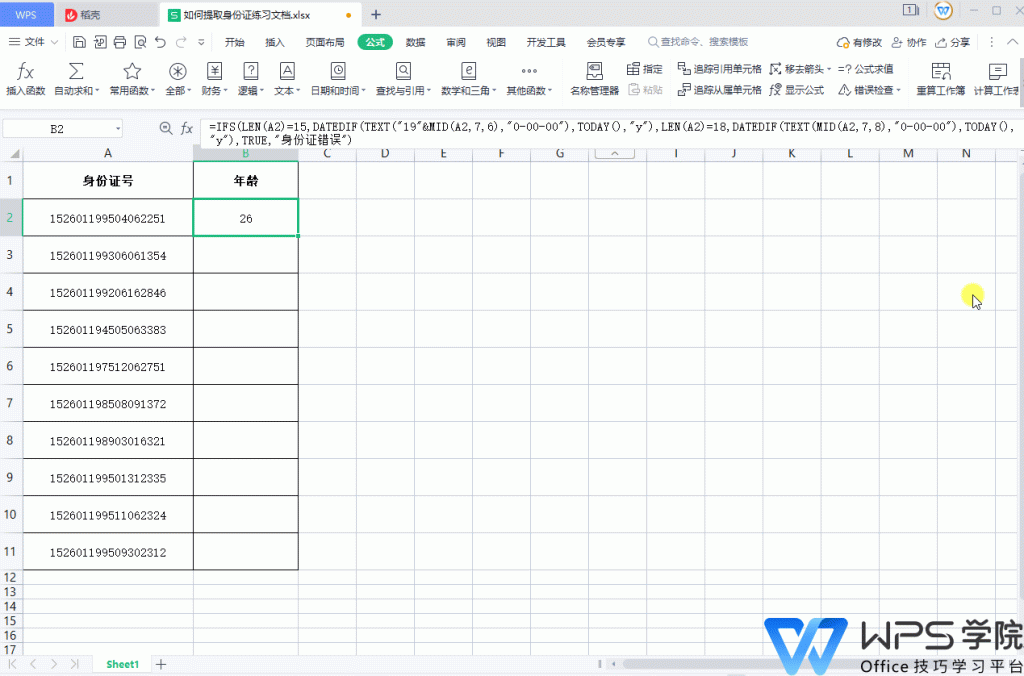Add a new document tab with plus

376,14
